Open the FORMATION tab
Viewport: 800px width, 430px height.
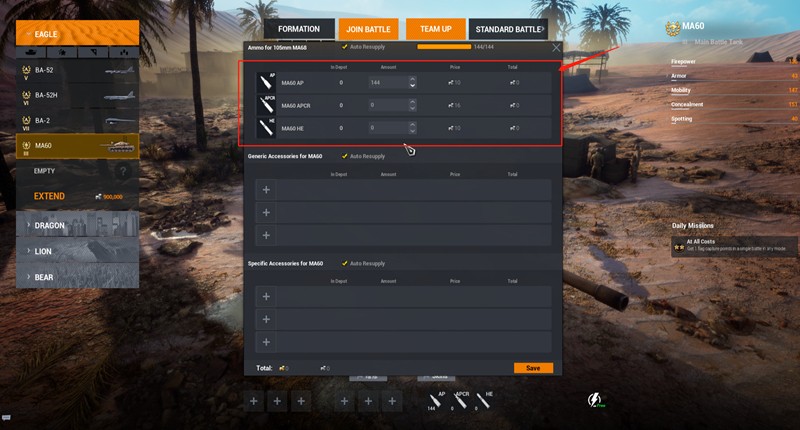[299, 29]
